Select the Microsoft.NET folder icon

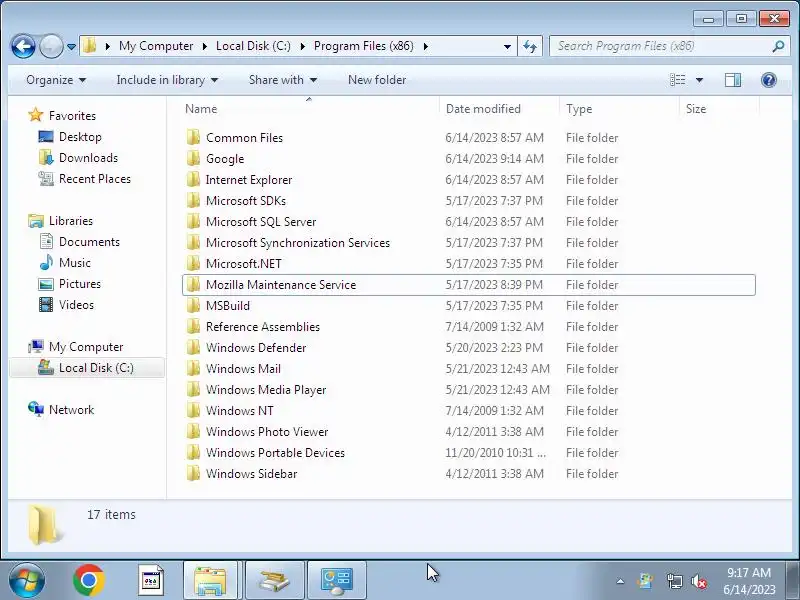(193, 263)
